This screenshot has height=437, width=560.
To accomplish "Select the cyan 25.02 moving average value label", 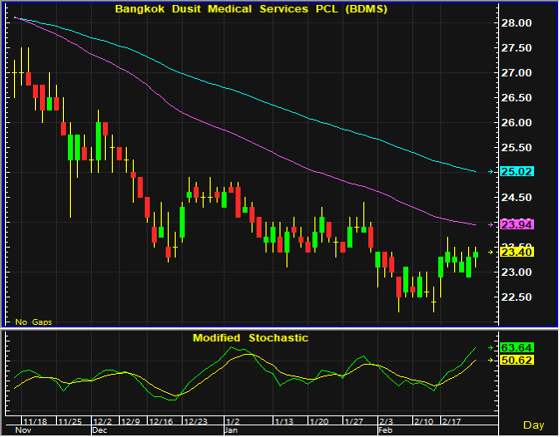I will pyautogui.click(x=516, y=172).
